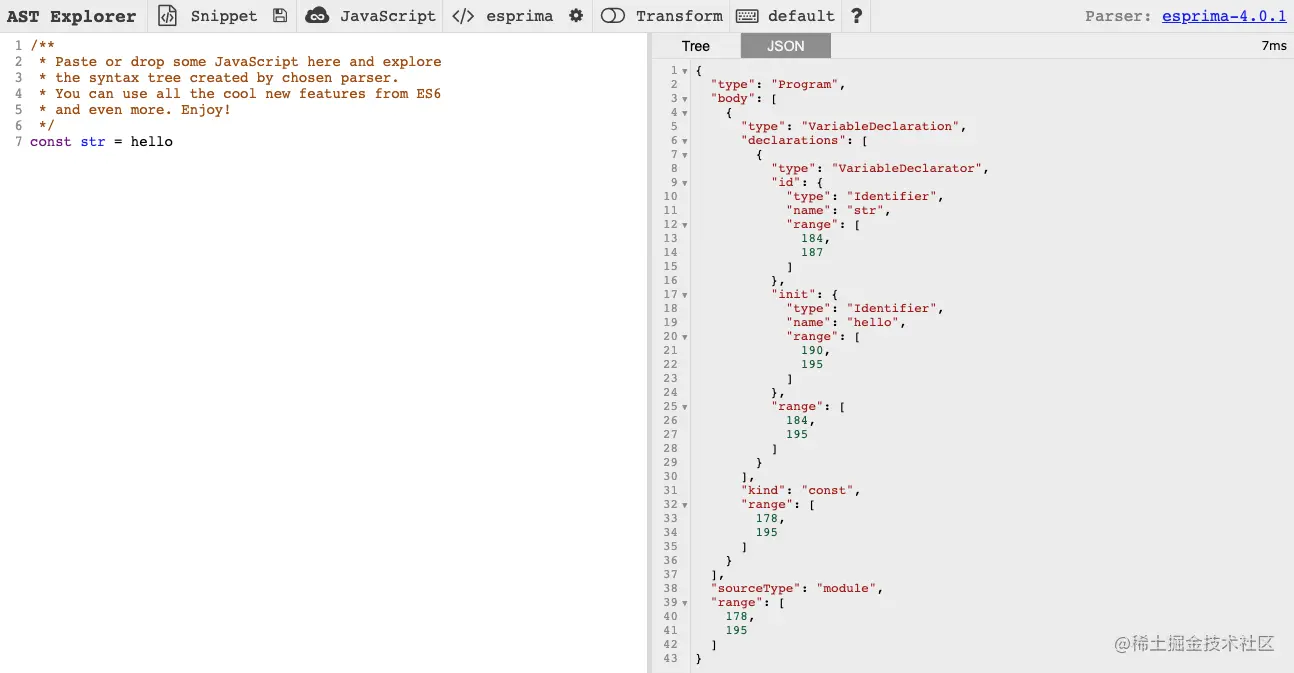Click the esprima parser code-brackets icon
This screenshot has width=1294, height=673.
point(463,16)
